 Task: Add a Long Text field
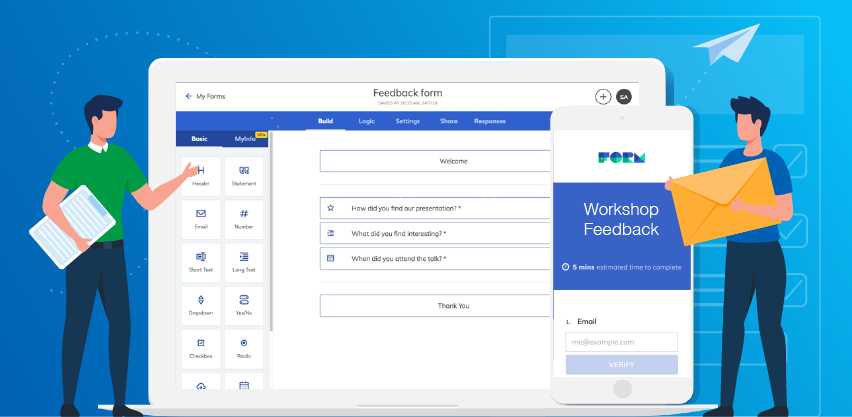coord(244,263)
